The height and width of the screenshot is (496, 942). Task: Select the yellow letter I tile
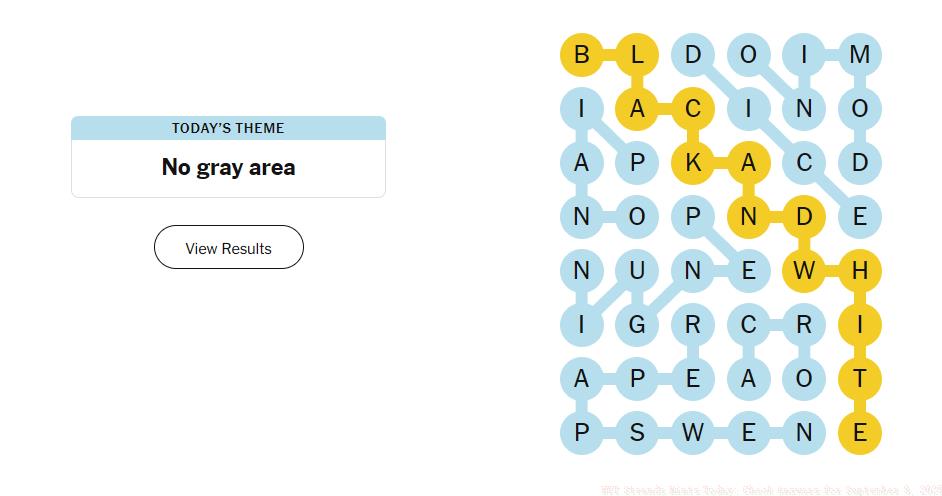[860, 325]
